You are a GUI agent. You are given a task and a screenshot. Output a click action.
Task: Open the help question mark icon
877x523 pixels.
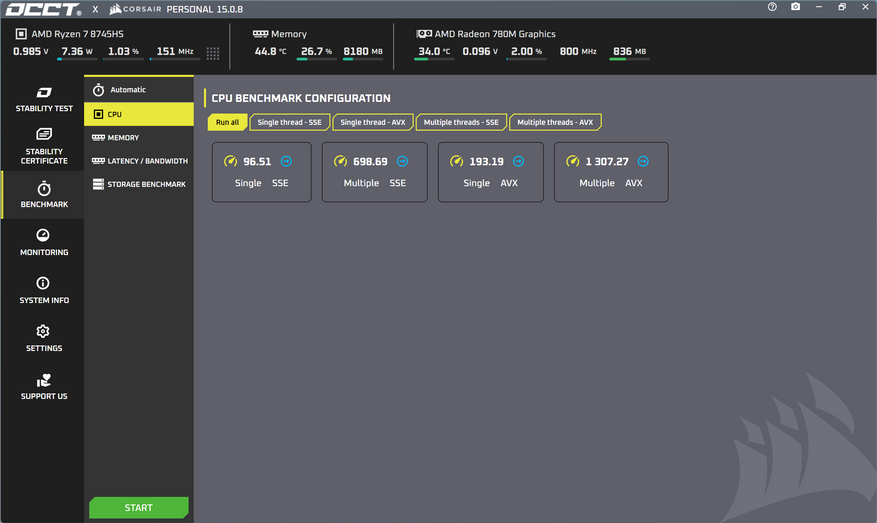[x=772, y=7]
